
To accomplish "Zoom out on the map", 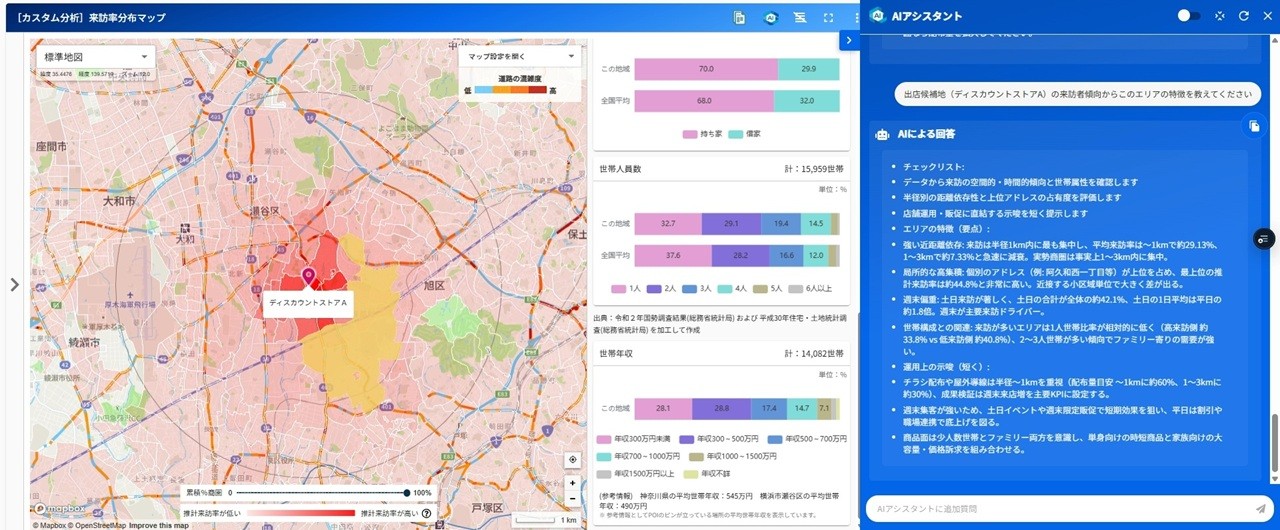I will point(572,499).
